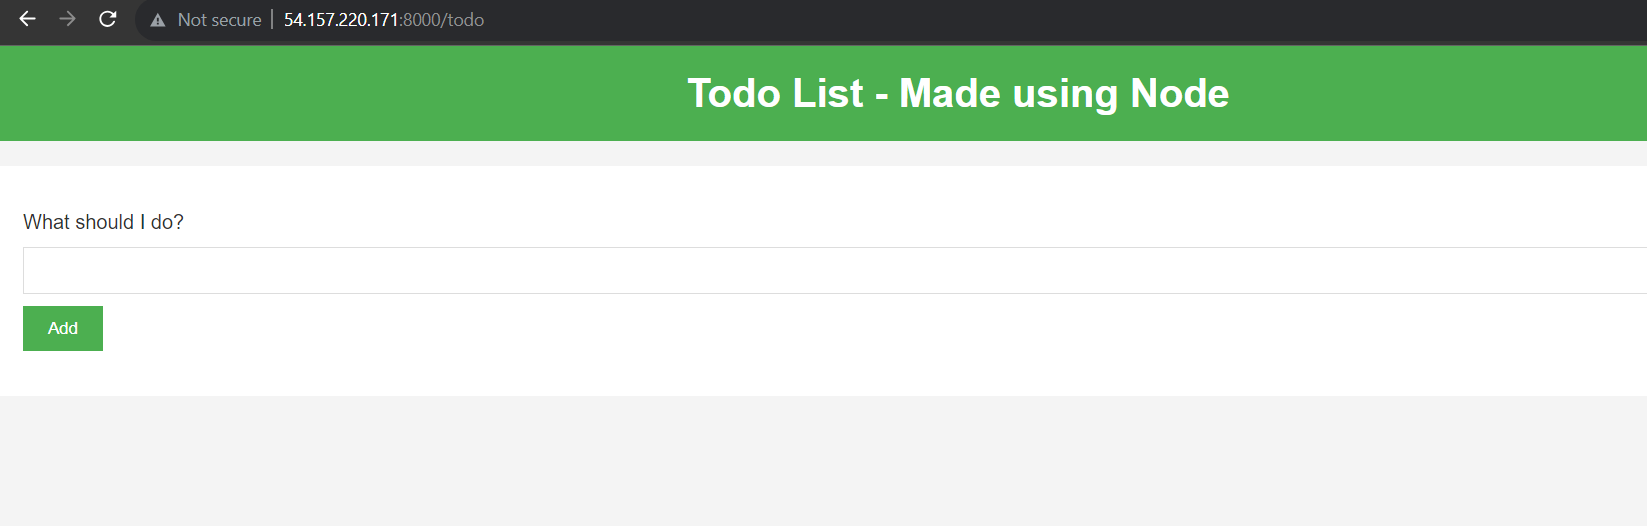Click the ":8000/todo" part of URL

click(442, 20)
